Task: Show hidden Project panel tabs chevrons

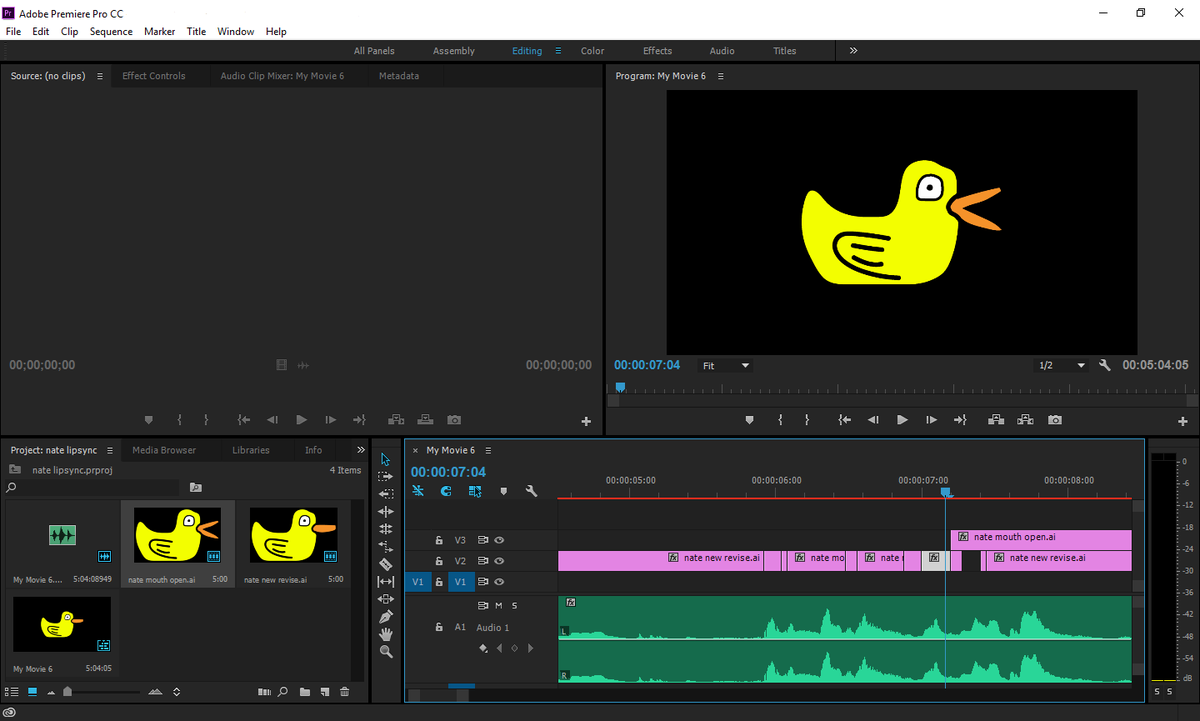Action: [x=361, y=450]
